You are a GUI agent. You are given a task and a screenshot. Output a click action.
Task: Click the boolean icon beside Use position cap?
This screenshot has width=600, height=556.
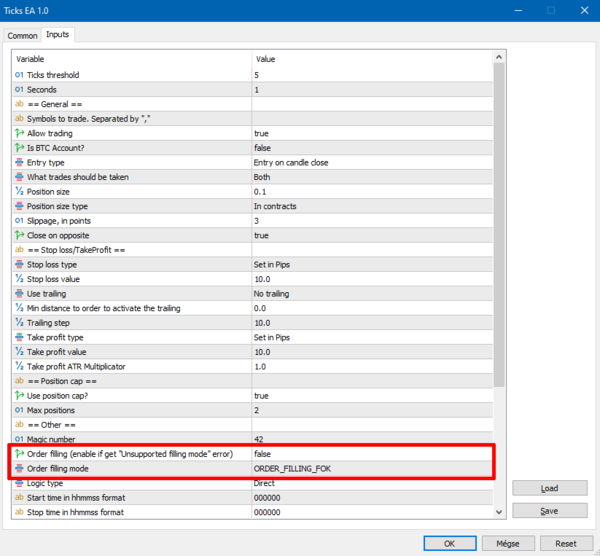[19, 396]
